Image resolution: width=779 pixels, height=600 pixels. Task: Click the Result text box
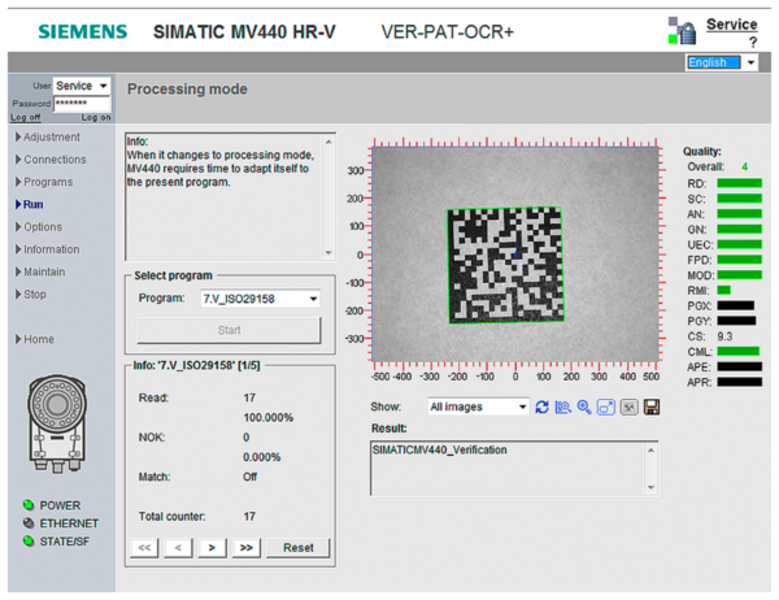(515, 468)
